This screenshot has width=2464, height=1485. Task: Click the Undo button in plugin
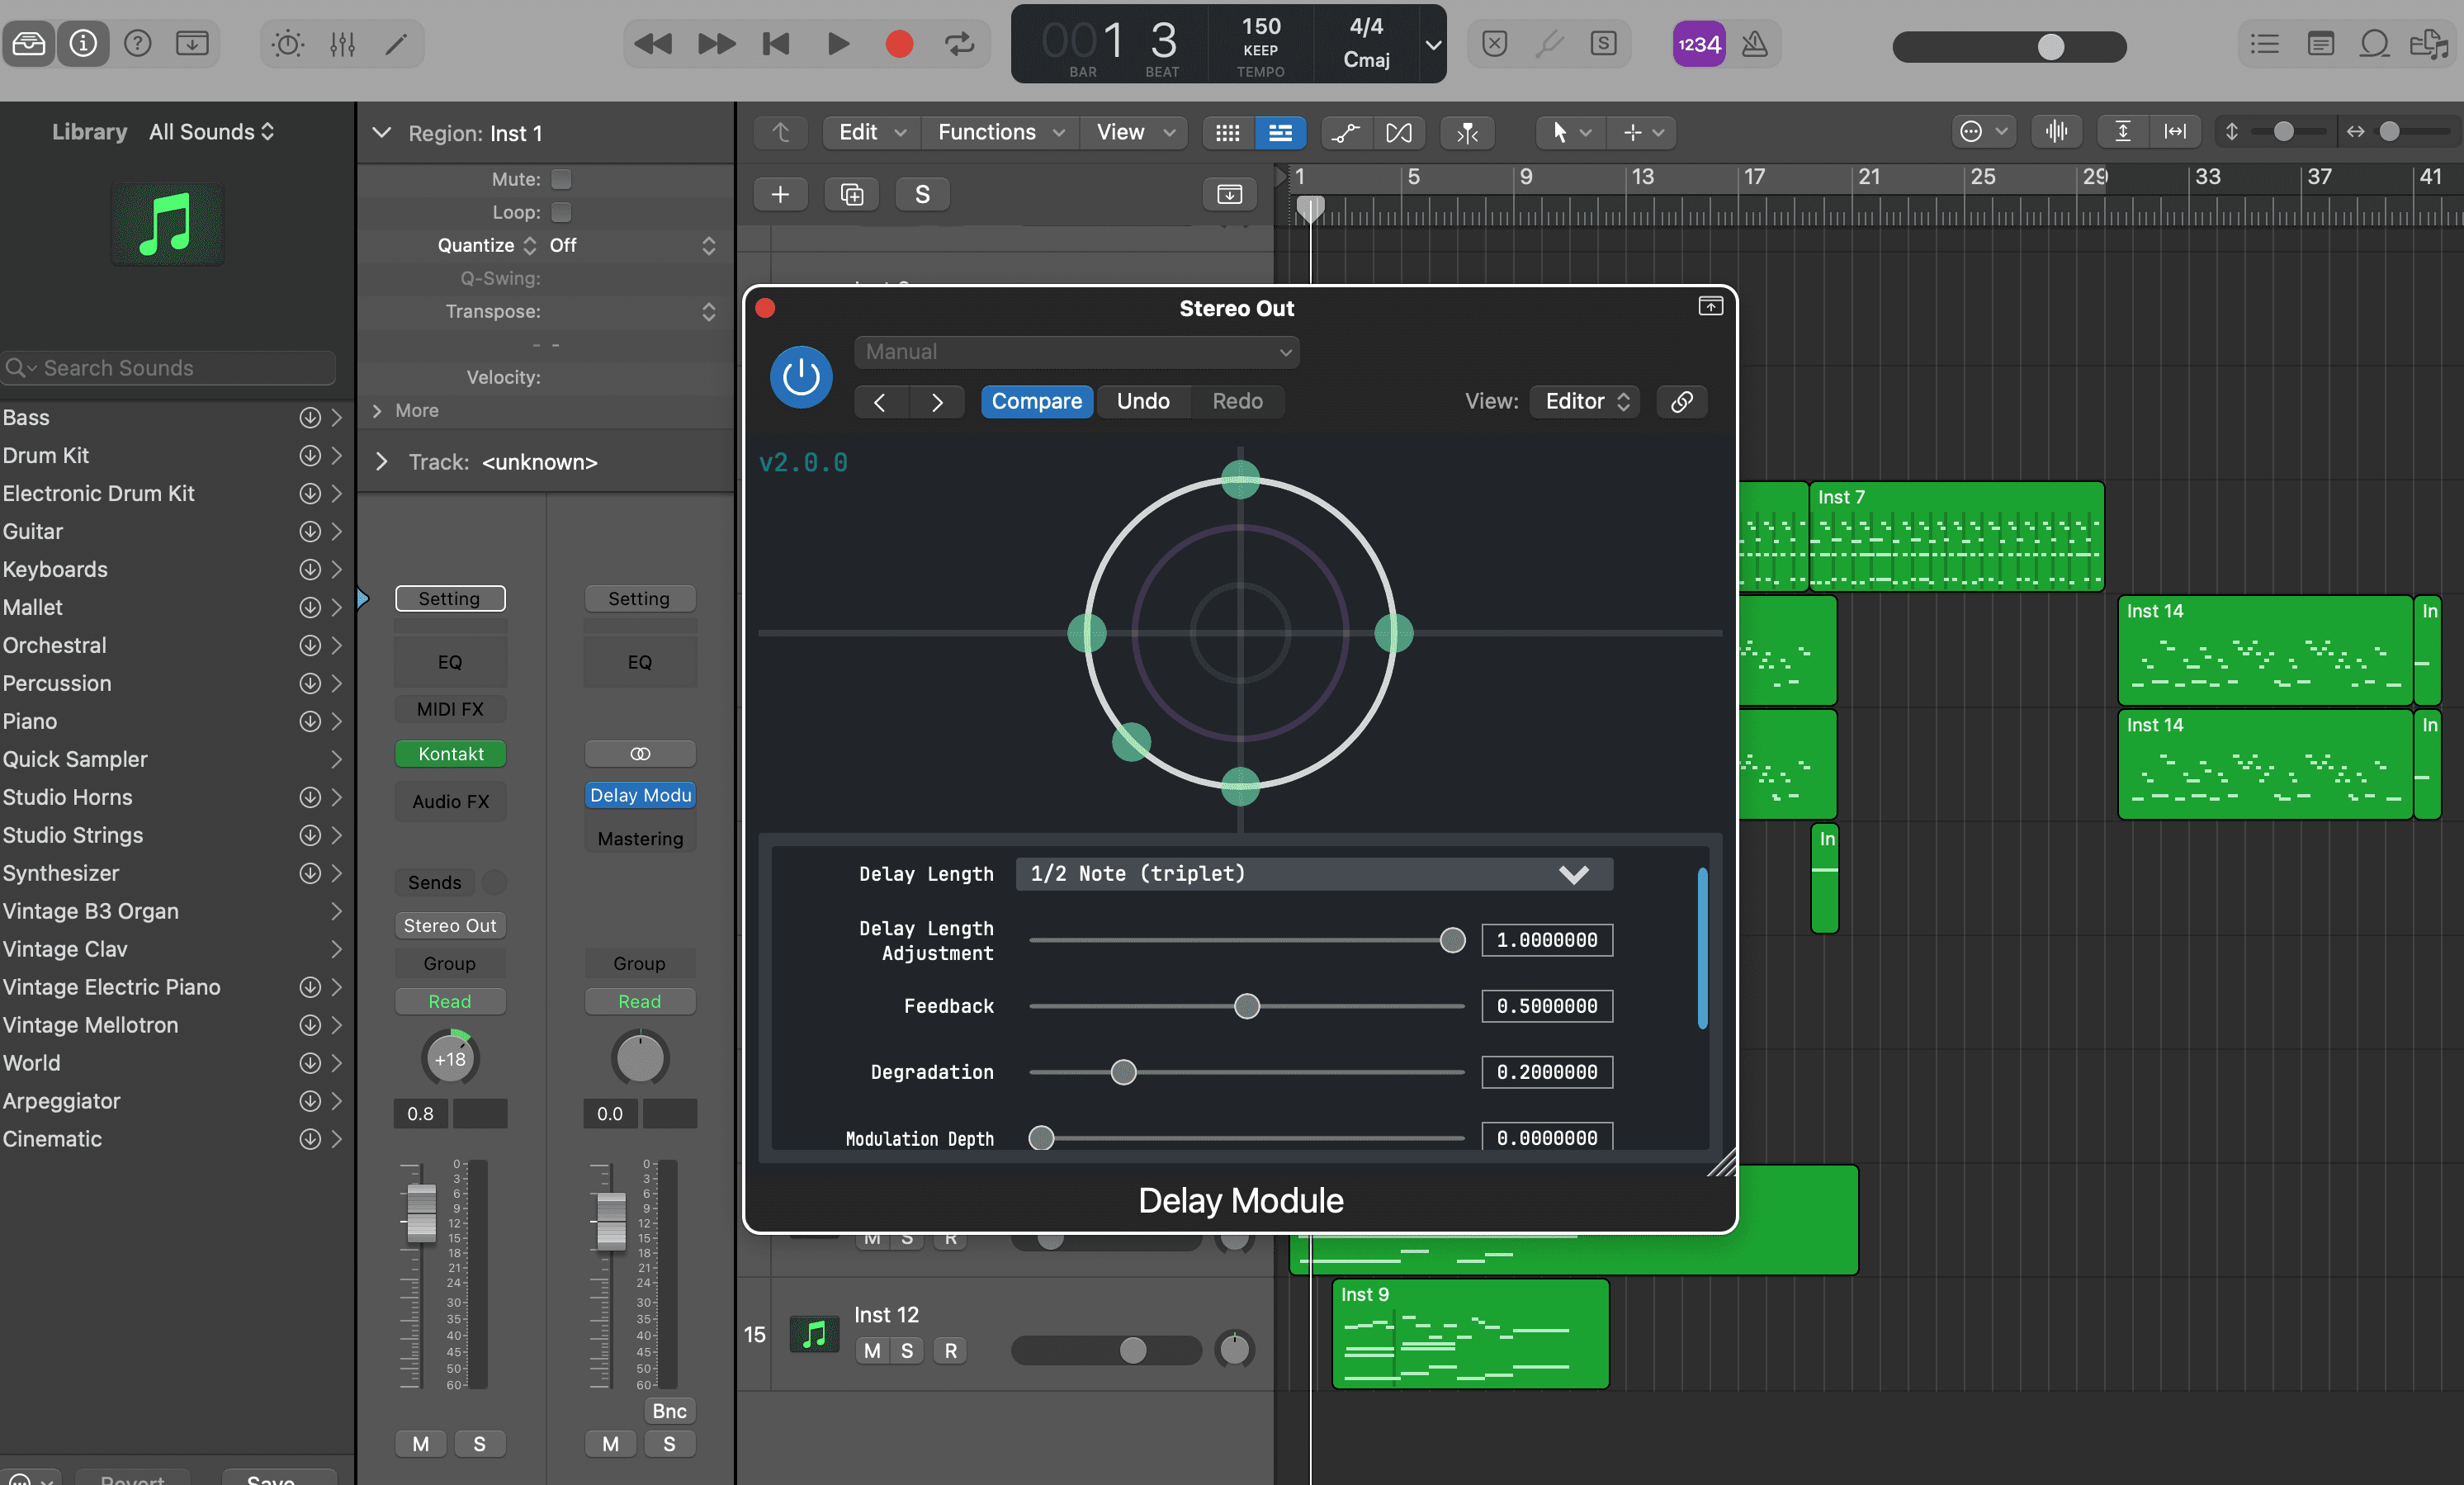click(1143, 401)
